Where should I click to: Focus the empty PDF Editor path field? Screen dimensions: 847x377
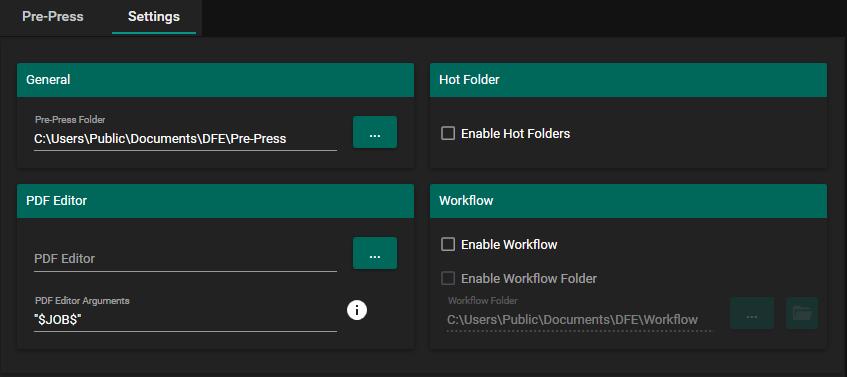(185, 259)
